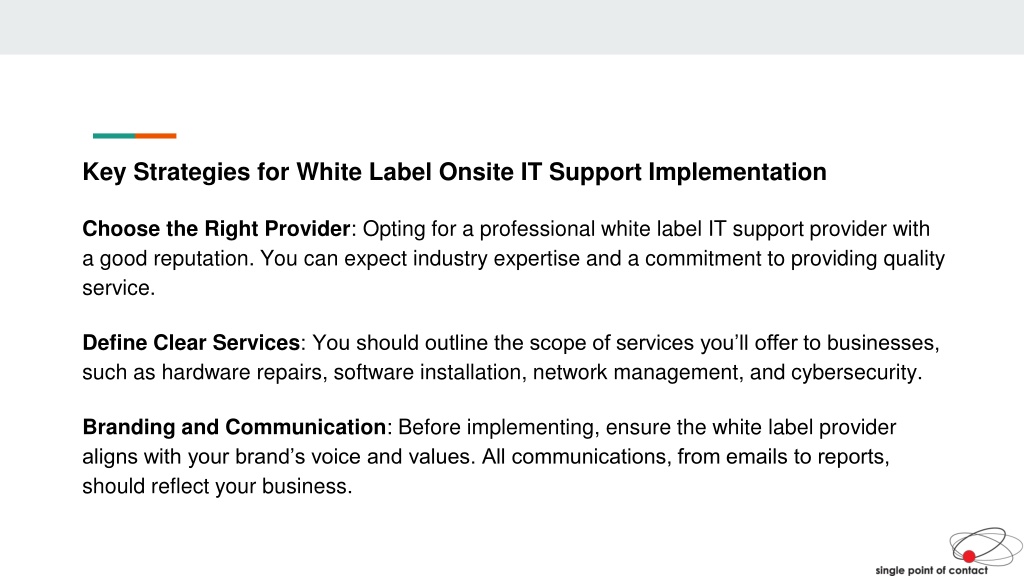
Task: Select the orange segment of the accent bar
Action: (x=156, y=136)
